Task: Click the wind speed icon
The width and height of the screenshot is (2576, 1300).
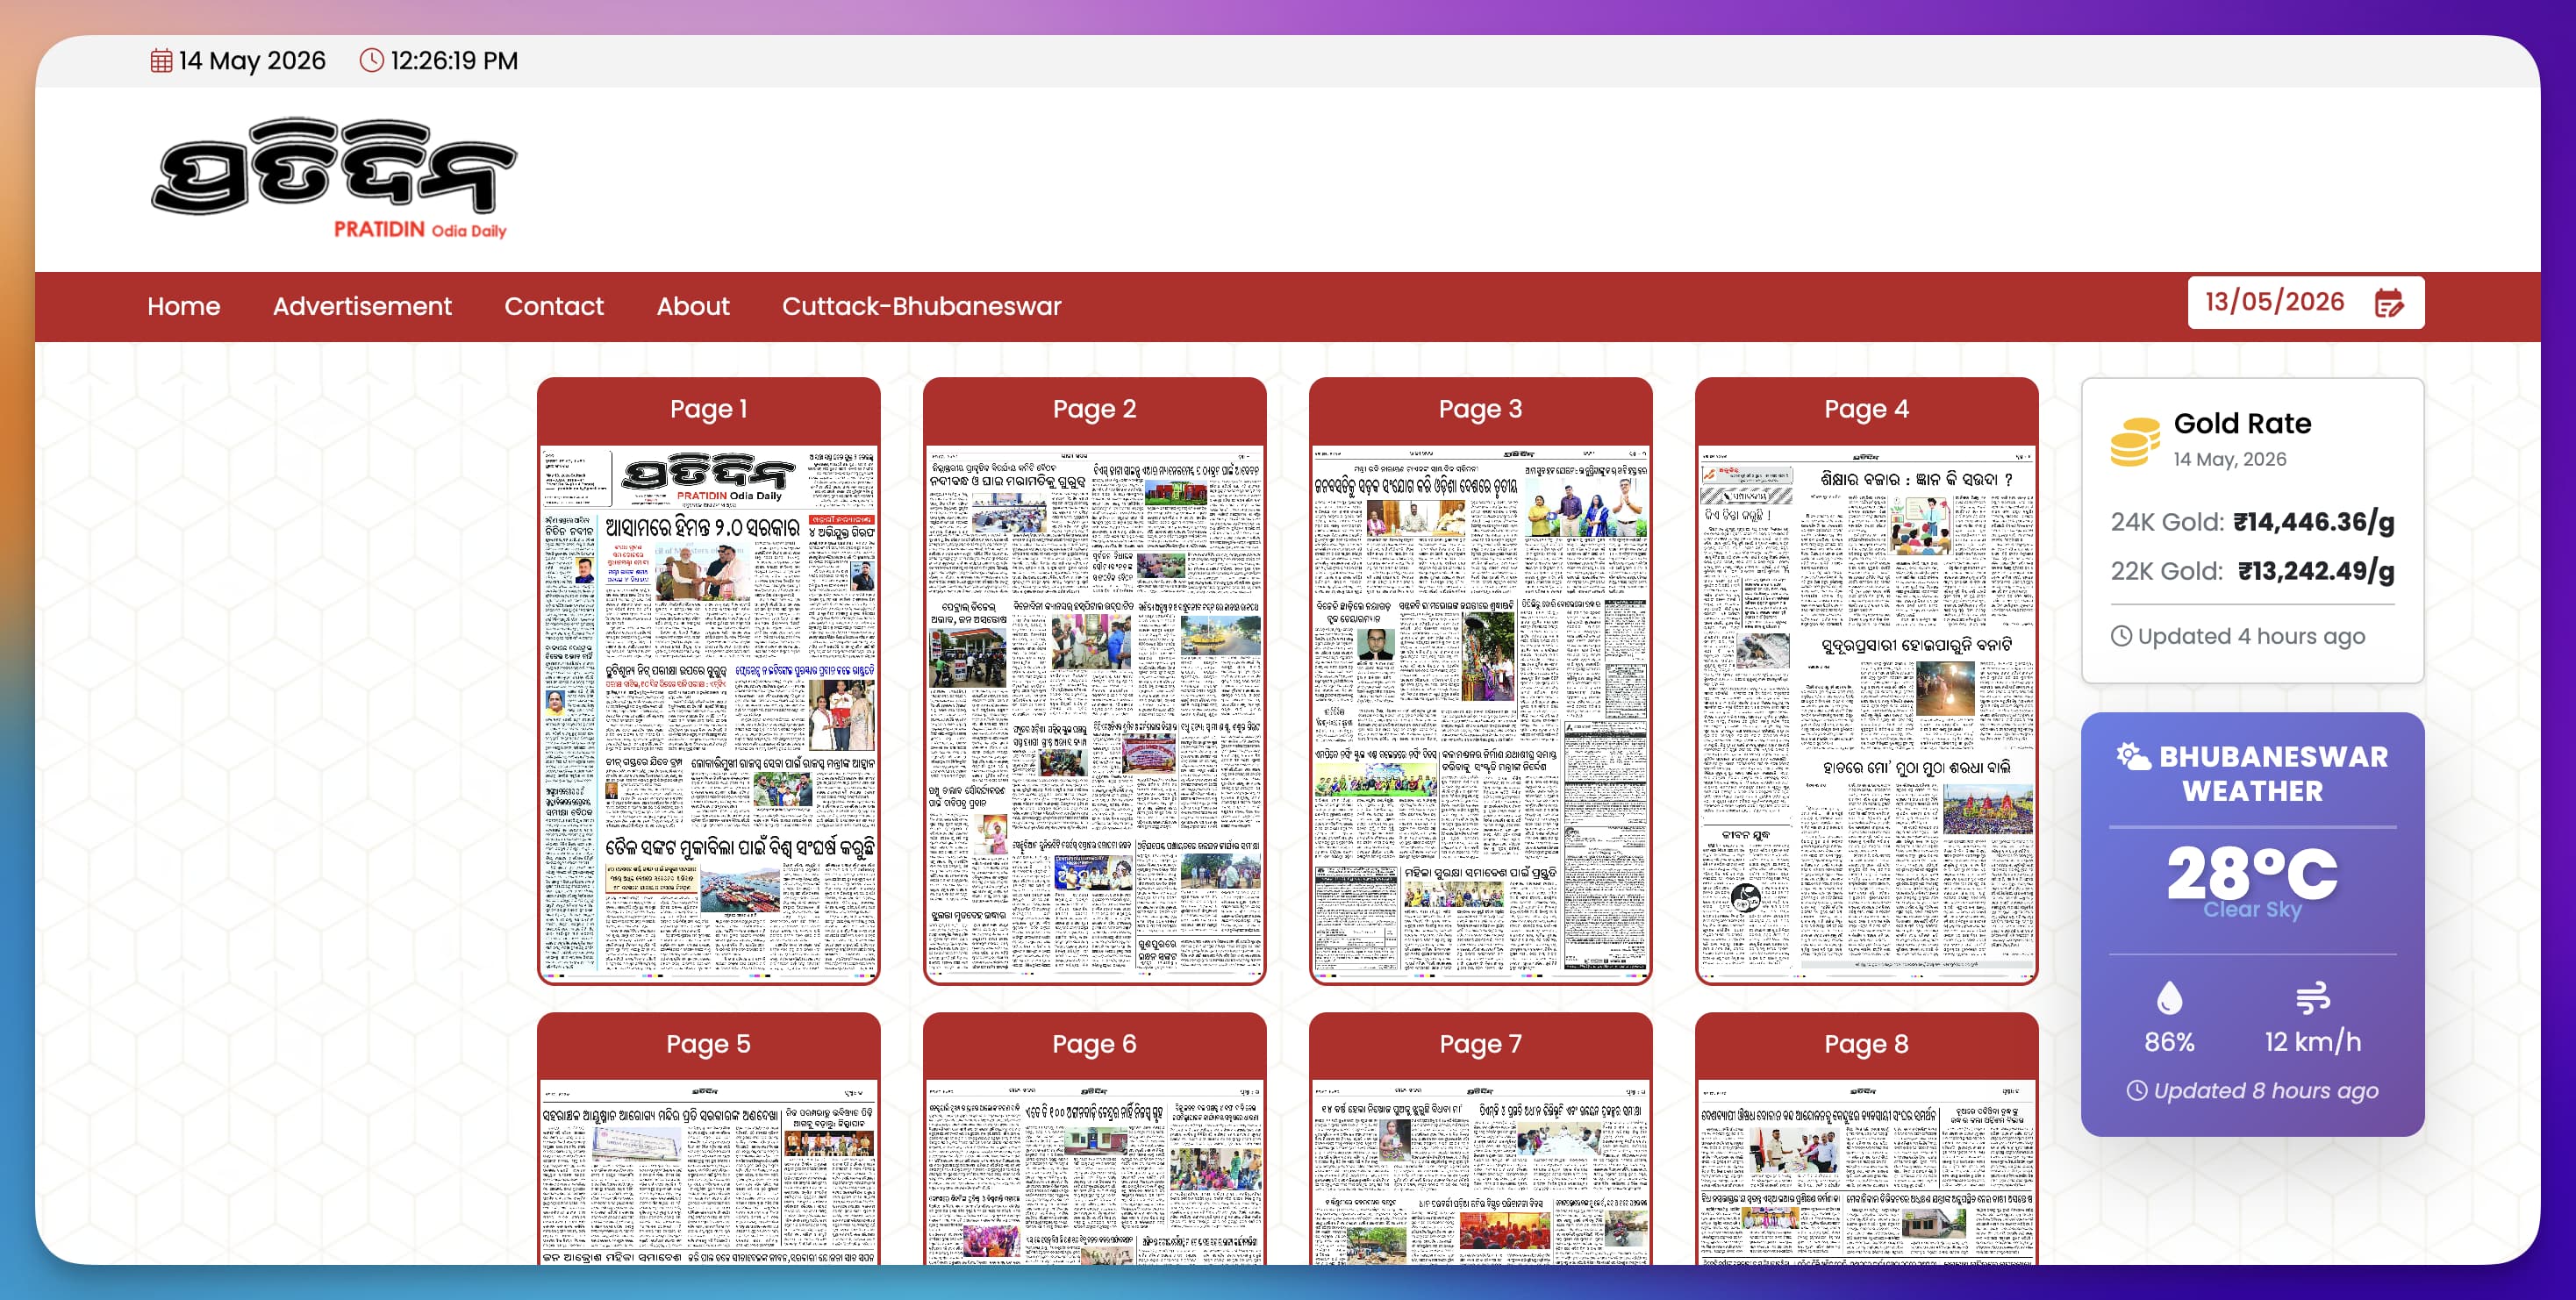Action: [x=2313, y=997]
